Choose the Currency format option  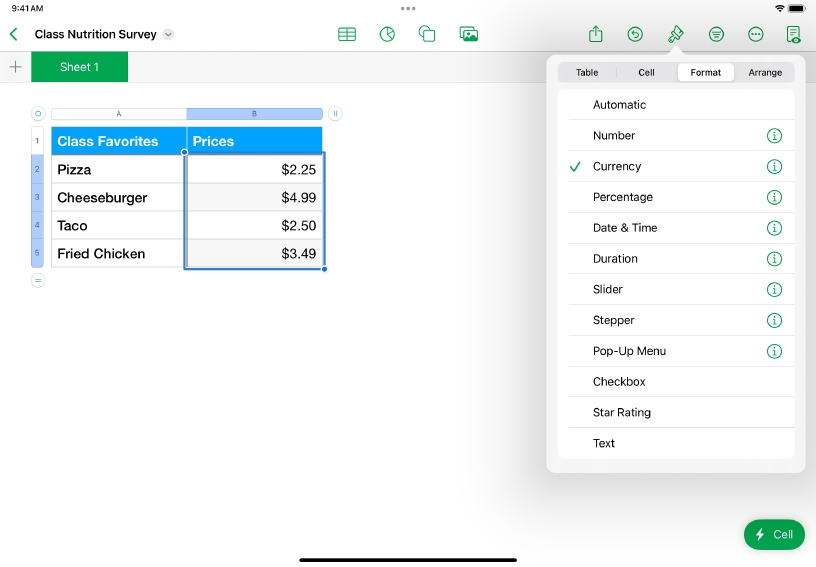617,167
